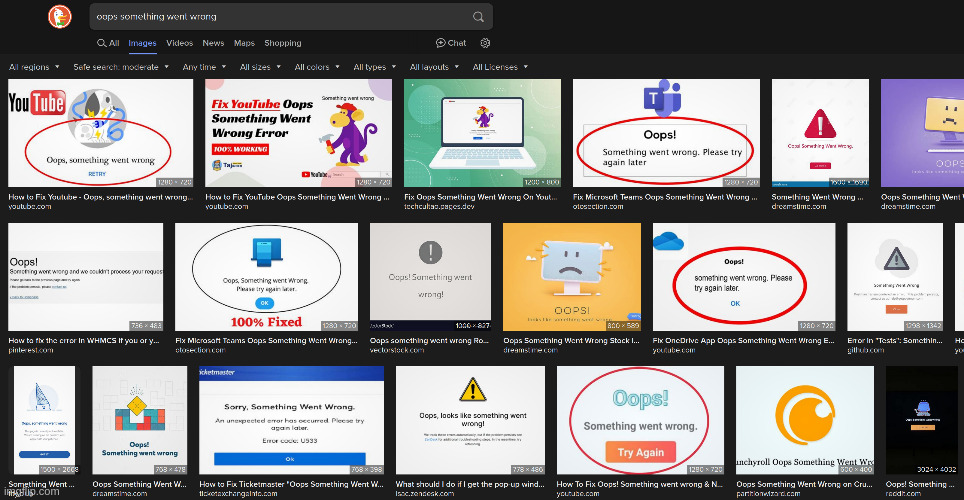Screen dimensions: 964x500
Task: Expand the All regions dropdown
Action: (34, 67)
